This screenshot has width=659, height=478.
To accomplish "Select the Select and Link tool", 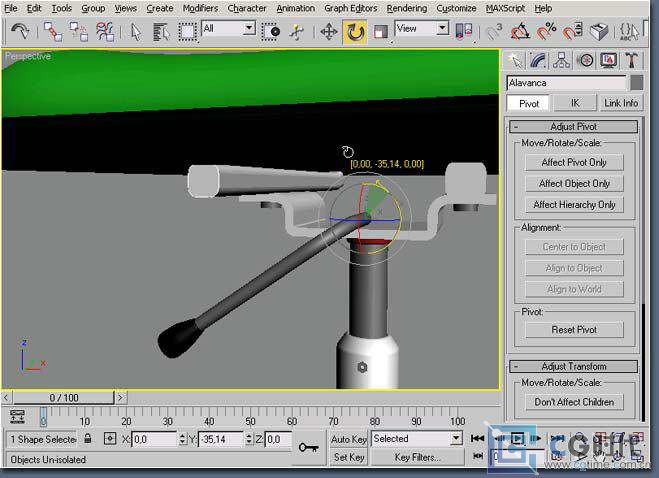I will click(53, 32).
